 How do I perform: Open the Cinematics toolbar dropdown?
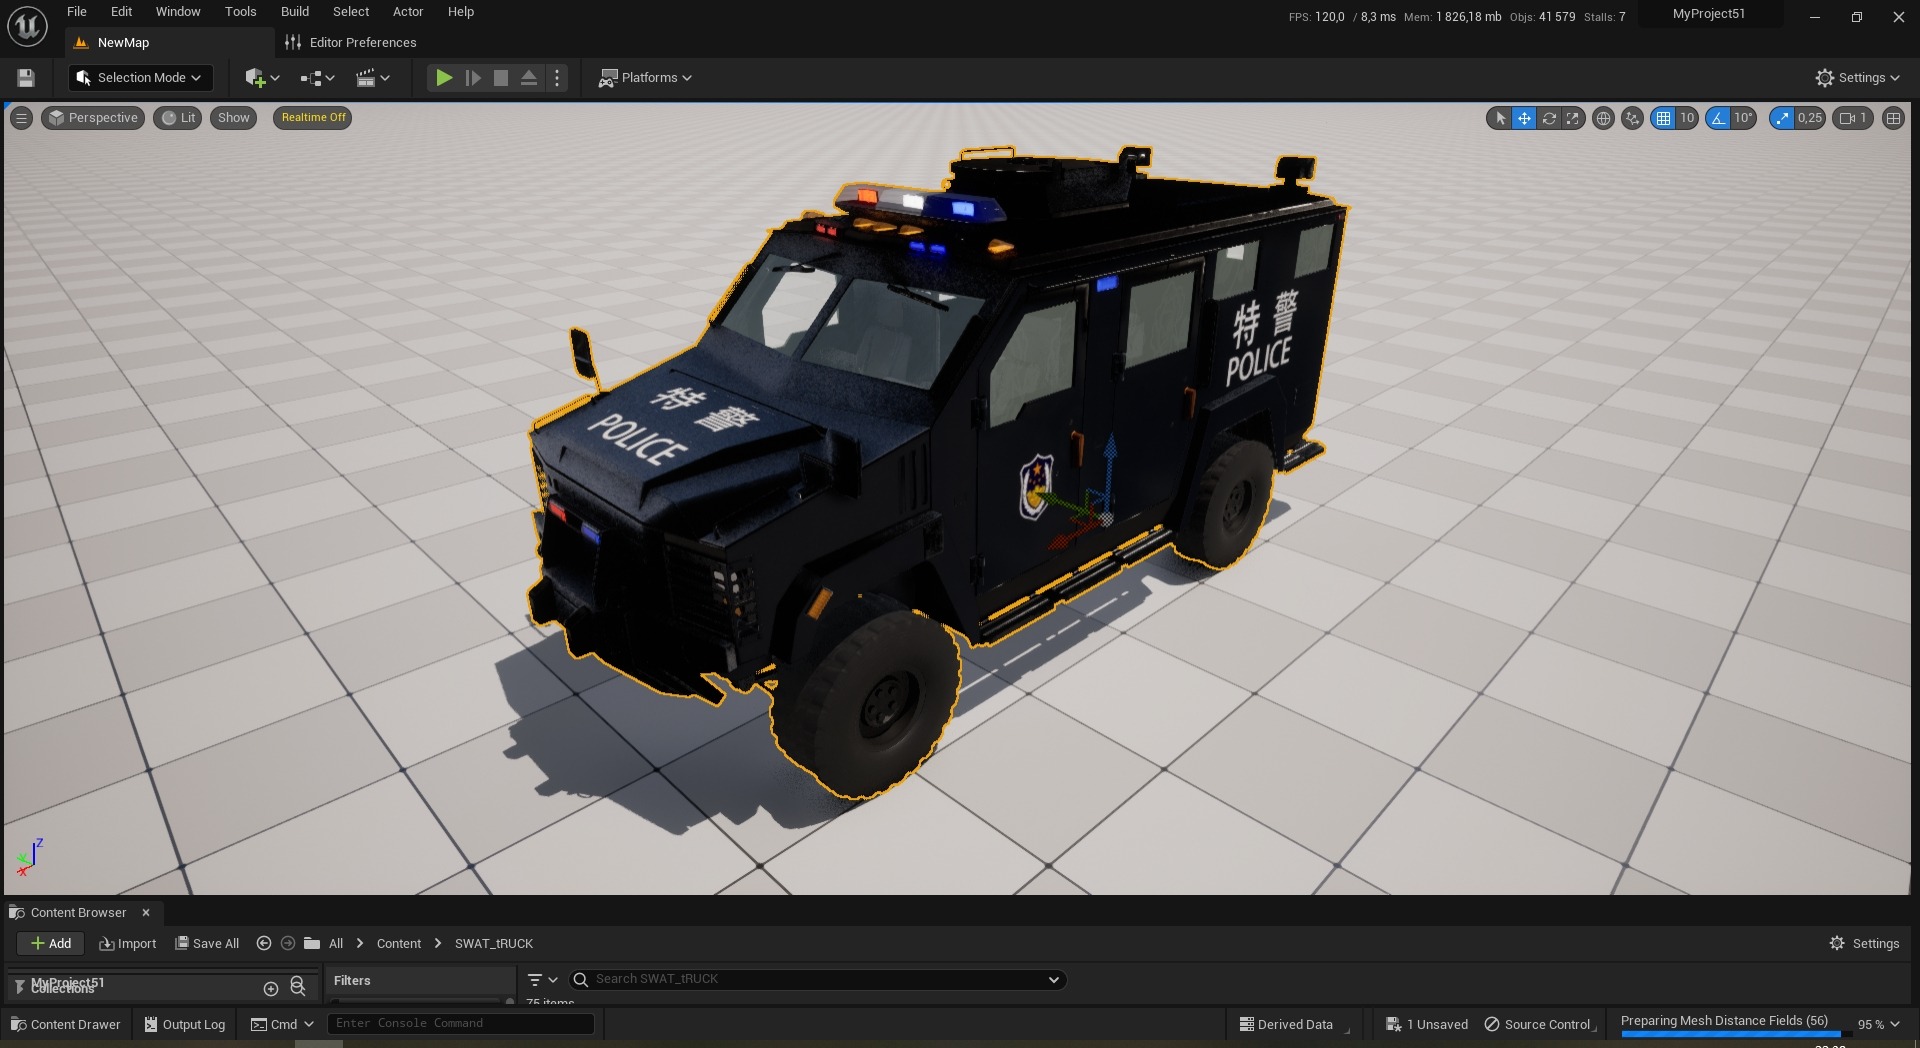(373, 78)
